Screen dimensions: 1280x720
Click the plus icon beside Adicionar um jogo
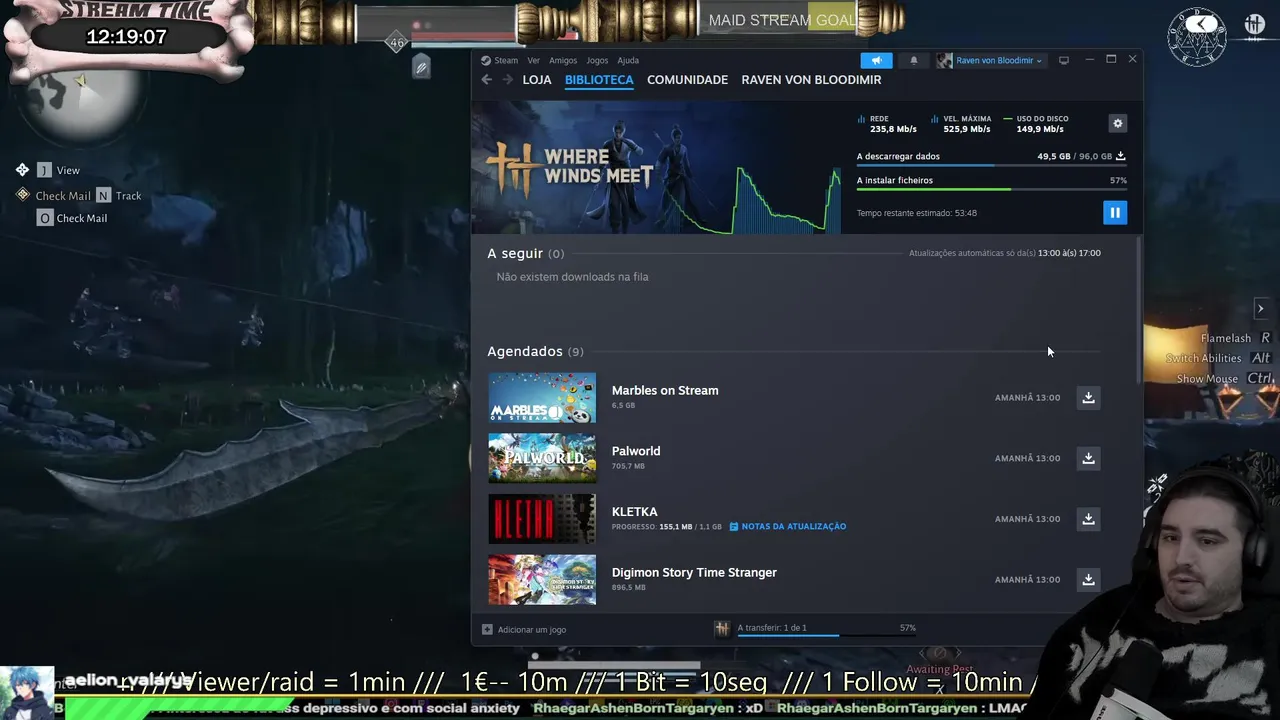pos(487,629)
